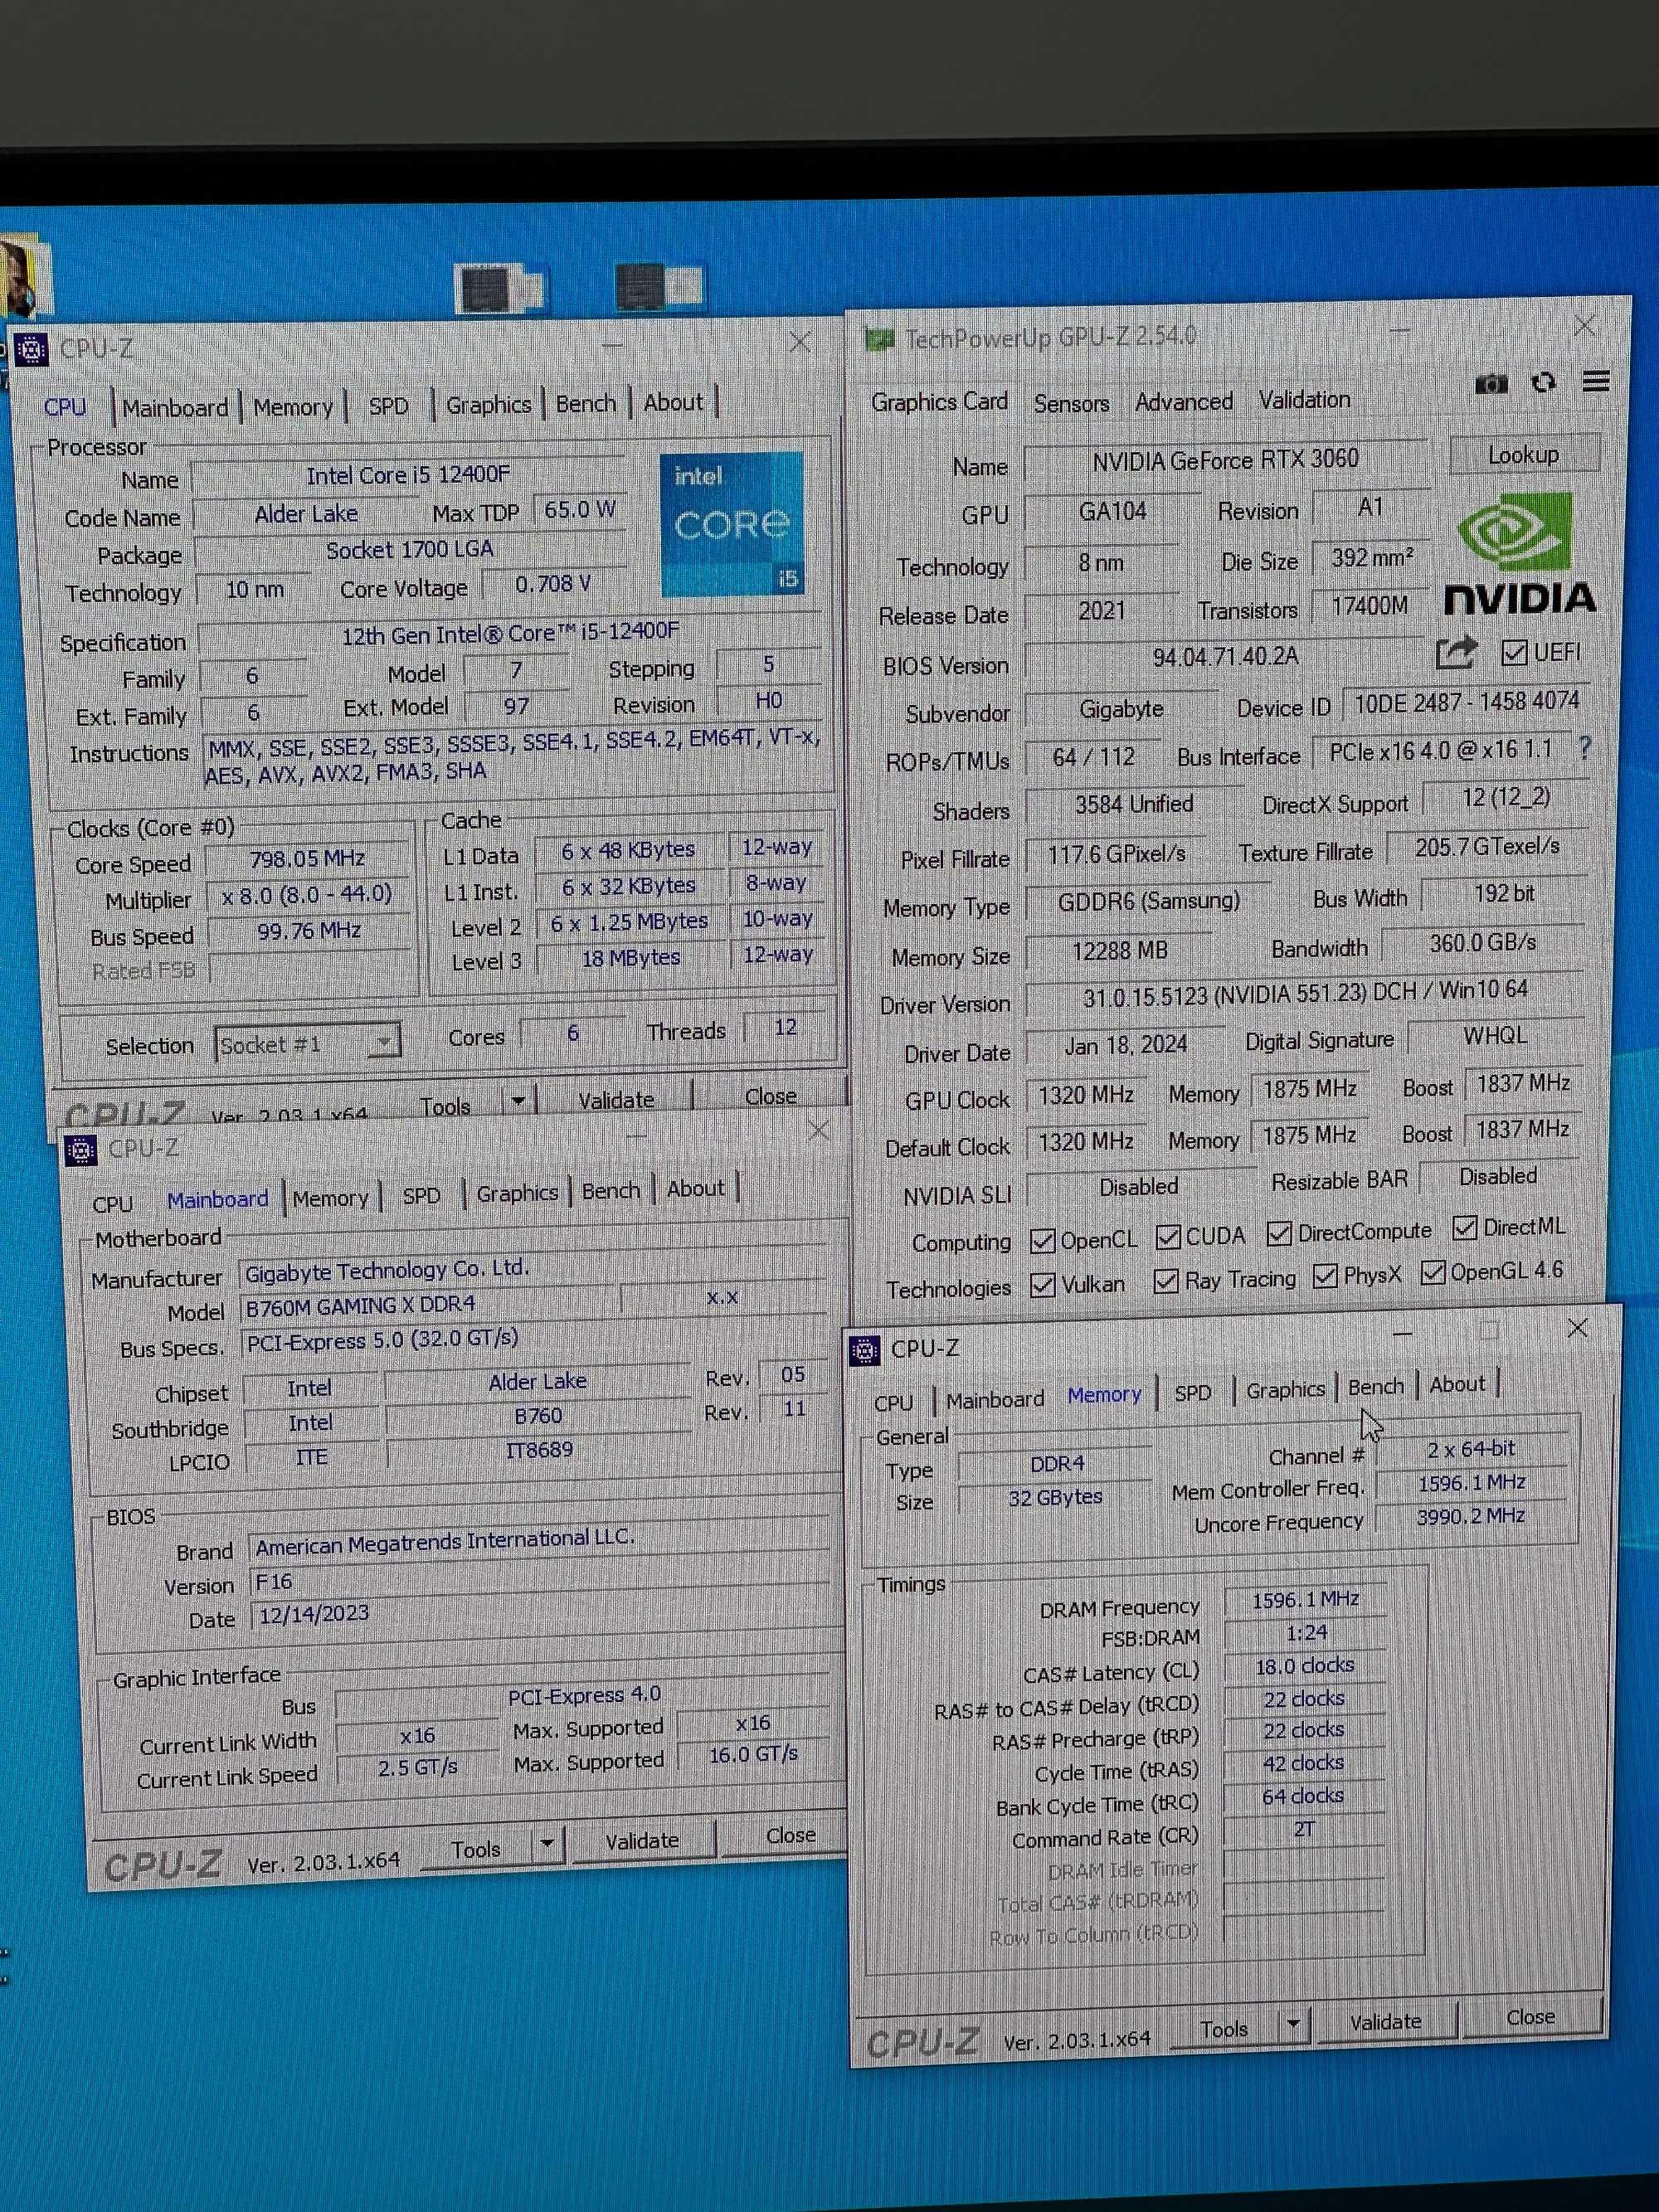Open SPD tab in the Memory CPU-Z window
The image size is (1659, 2212).
pos(1192,1393)
